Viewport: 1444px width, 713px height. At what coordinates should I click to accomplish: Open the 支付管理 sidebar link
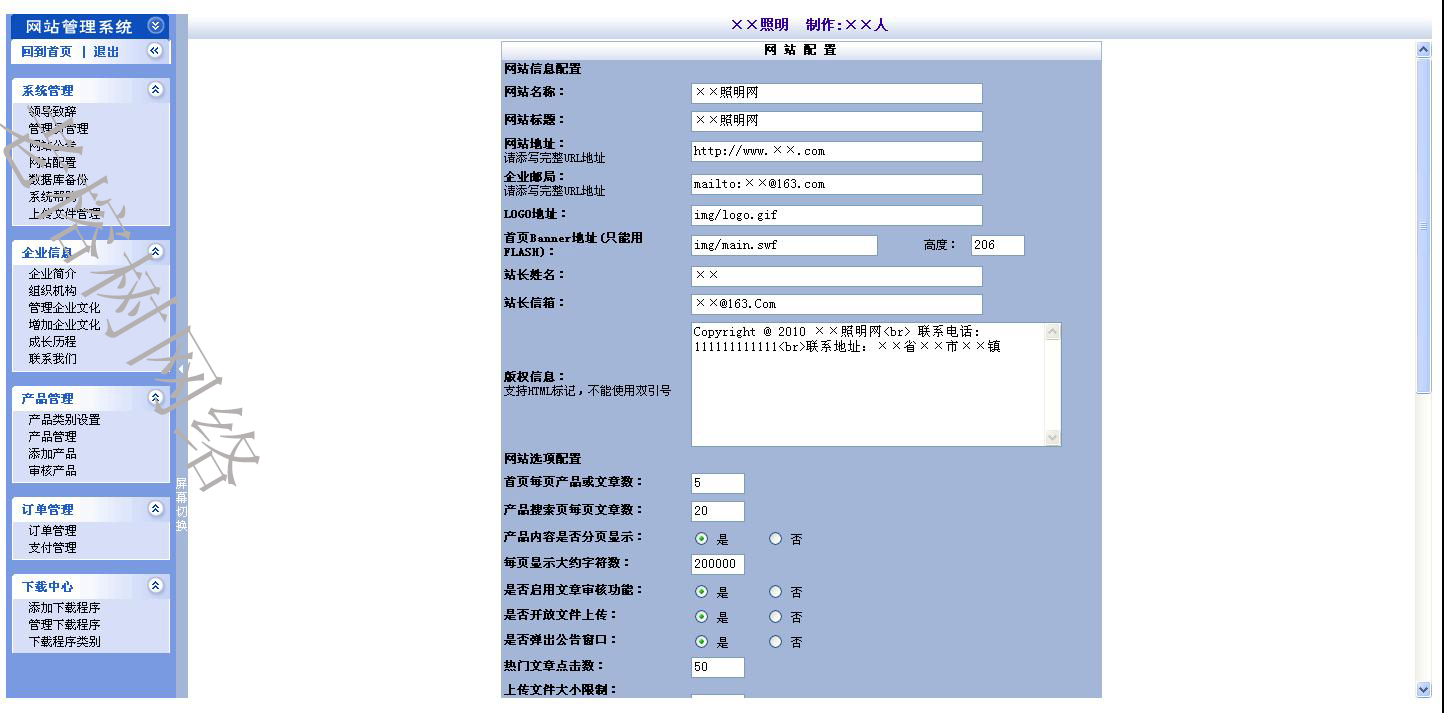tap(52, 548)
